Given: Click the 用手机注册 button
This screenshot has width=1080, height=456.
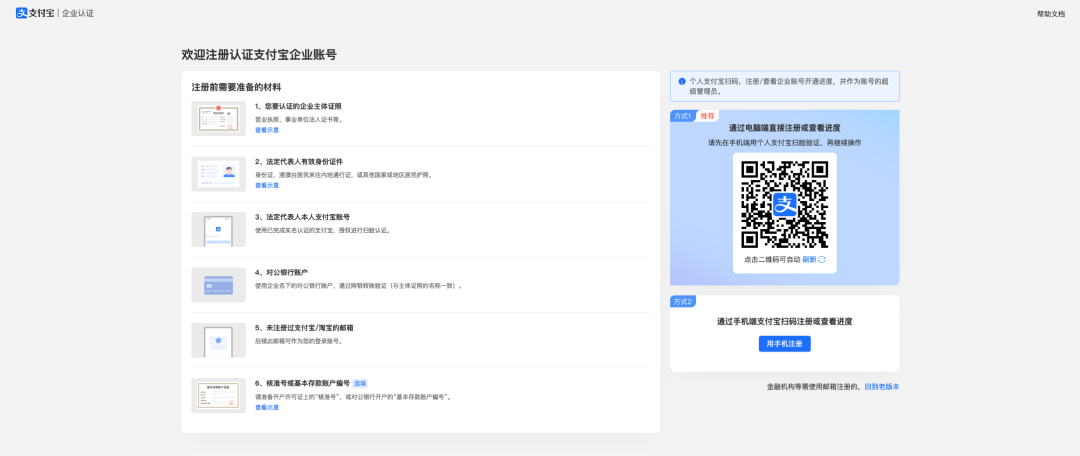Looking at the screenshot, I should coord(785,344).
